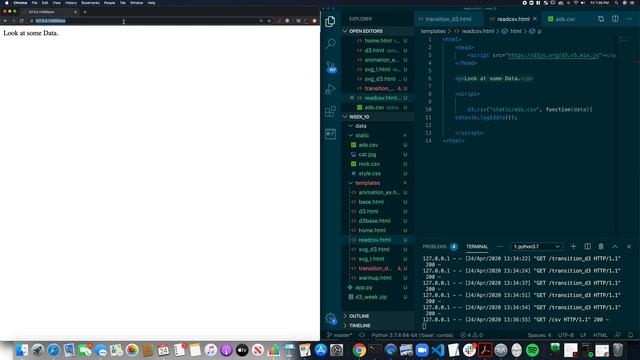The image size is (640, 360).
Task: Click the notifications bell in status bar
Action: tap(631, 335)
